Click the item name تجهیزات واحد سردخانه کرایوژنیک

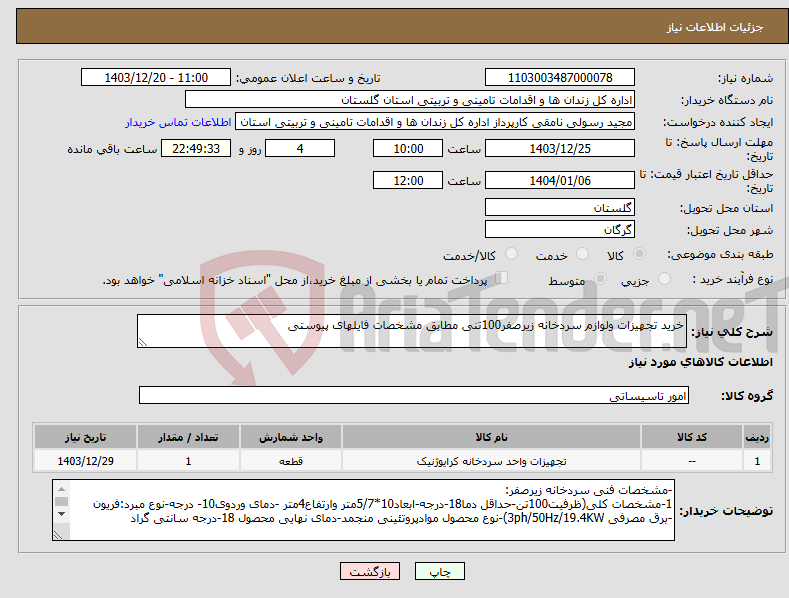491,461
